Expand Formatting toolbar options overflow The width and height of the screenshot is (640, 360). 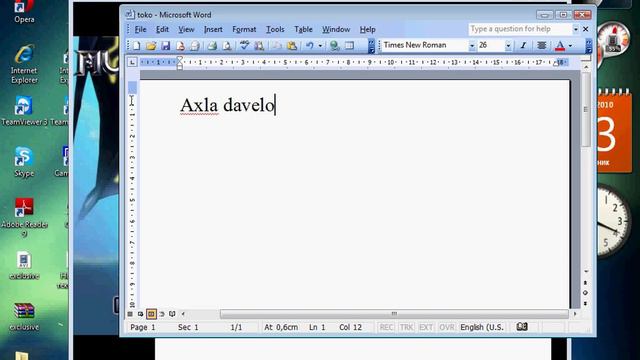[588, 46]
